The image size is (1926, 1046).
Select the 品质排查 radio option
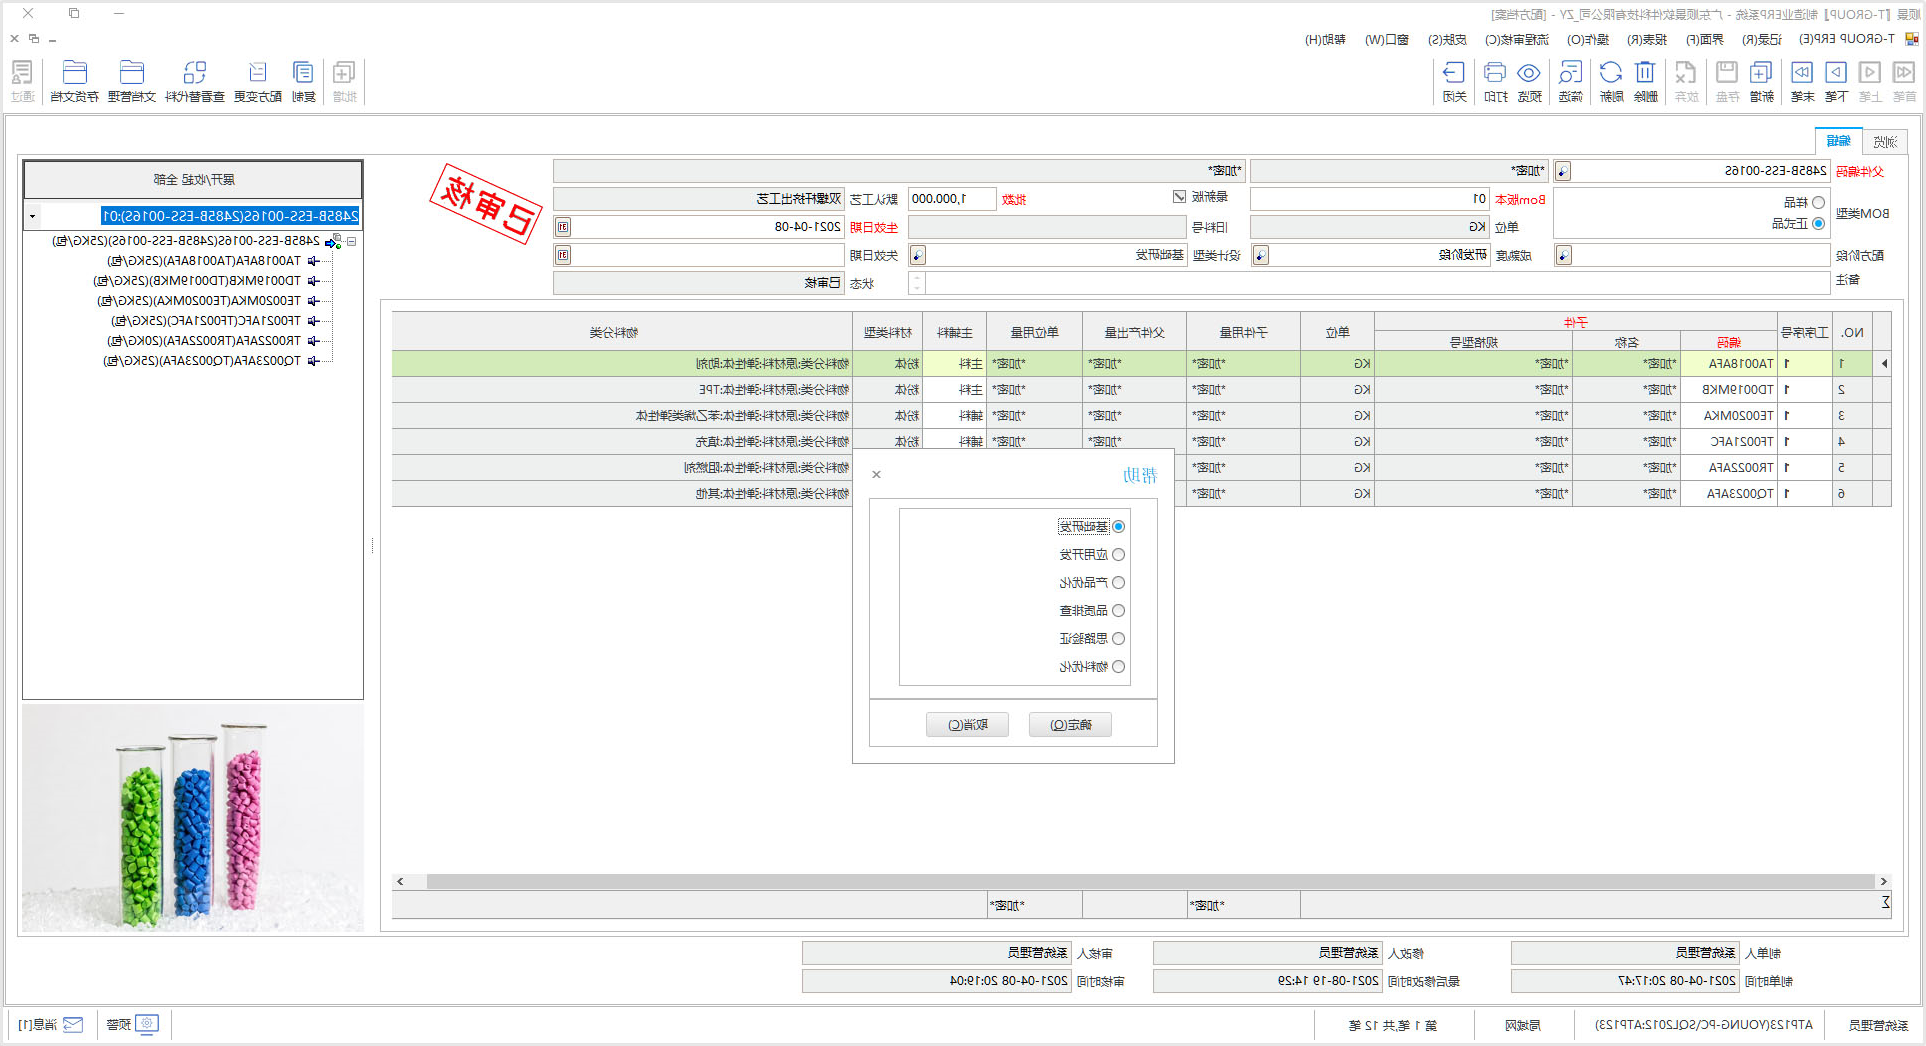click(1118, 611)
